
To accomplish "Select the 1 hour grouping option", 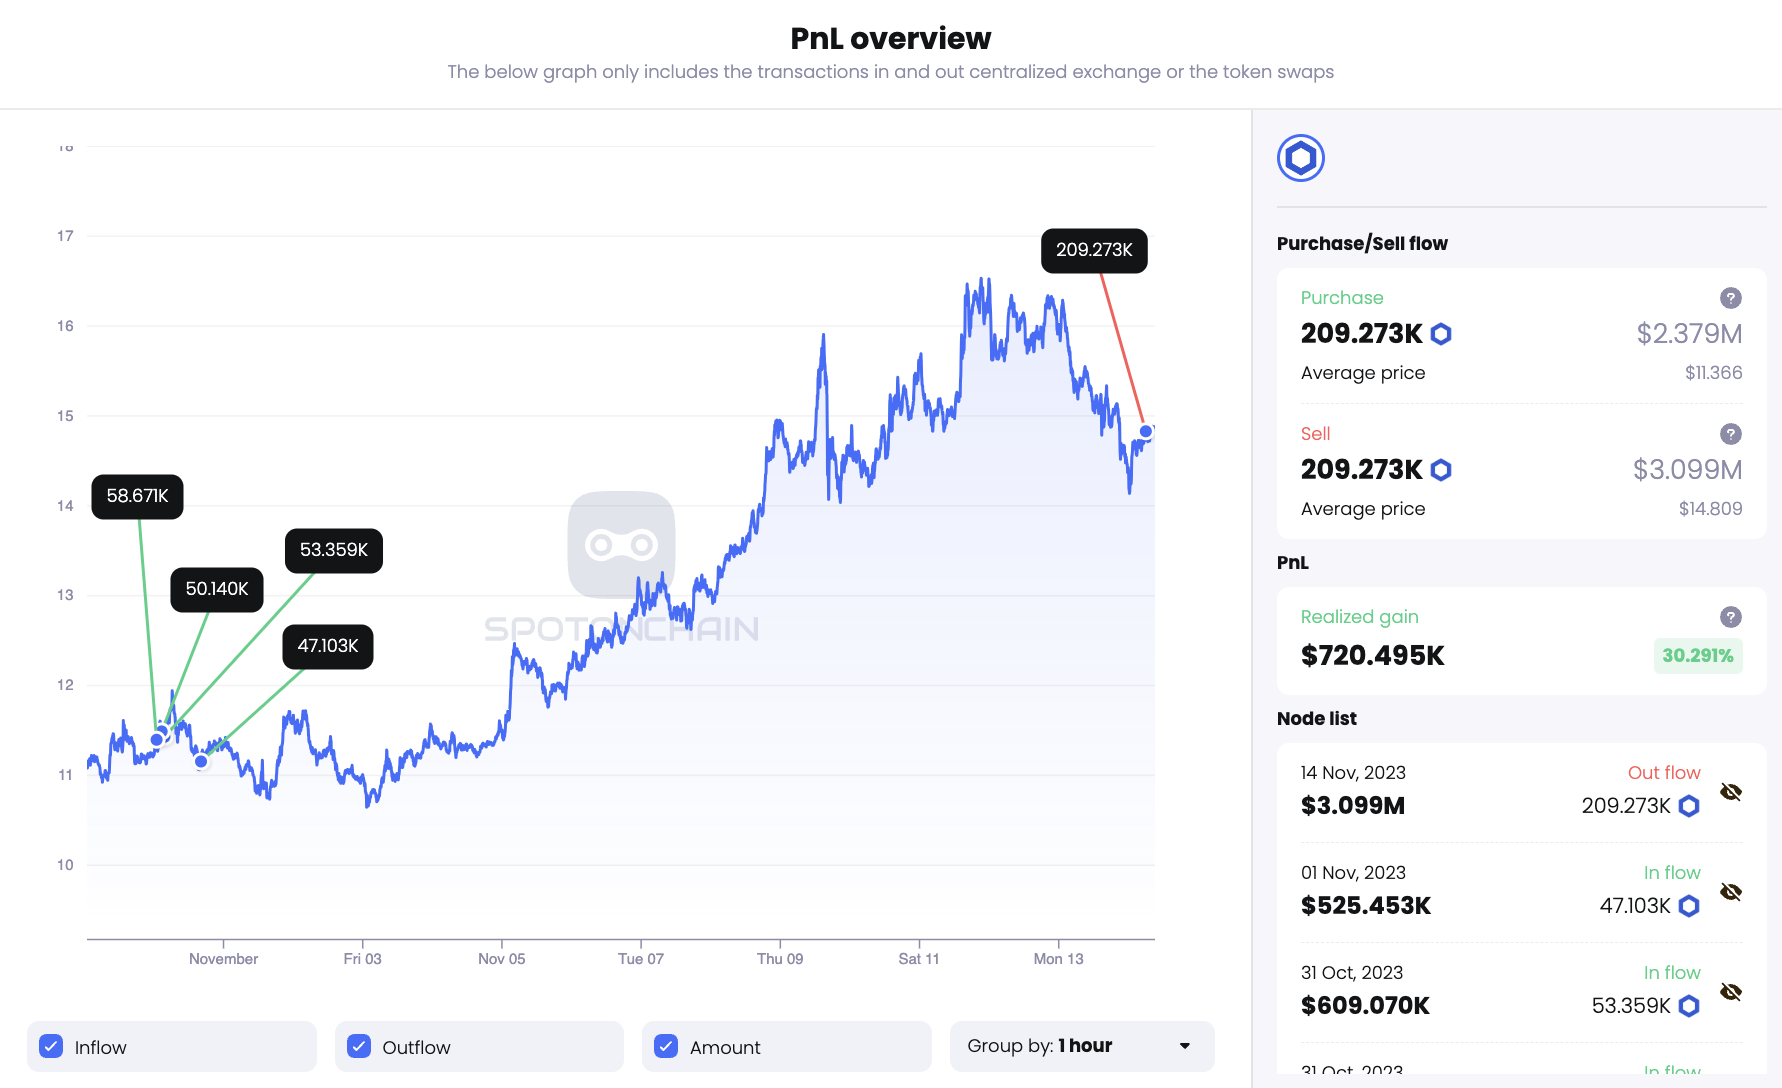I will pyautogui.click(x=1085, y=1045).
